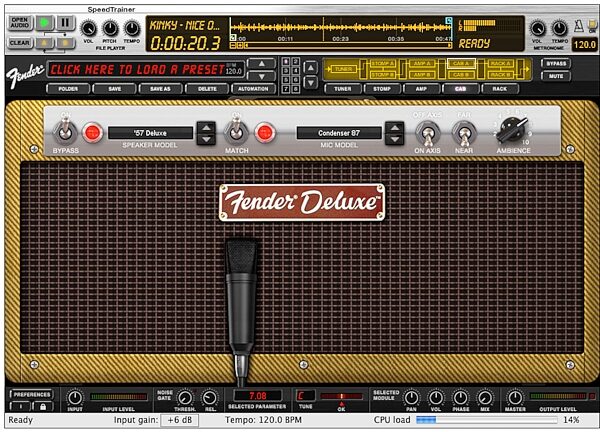600x432 pixels.
Task: Turn the metronome VOL knob
Action: (538, 29)
